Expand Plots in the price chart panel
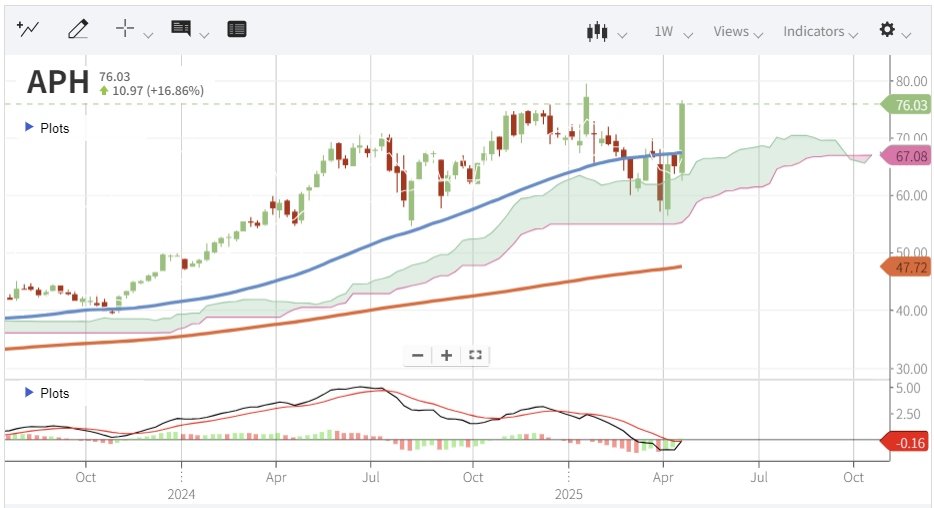 (46, 128)
